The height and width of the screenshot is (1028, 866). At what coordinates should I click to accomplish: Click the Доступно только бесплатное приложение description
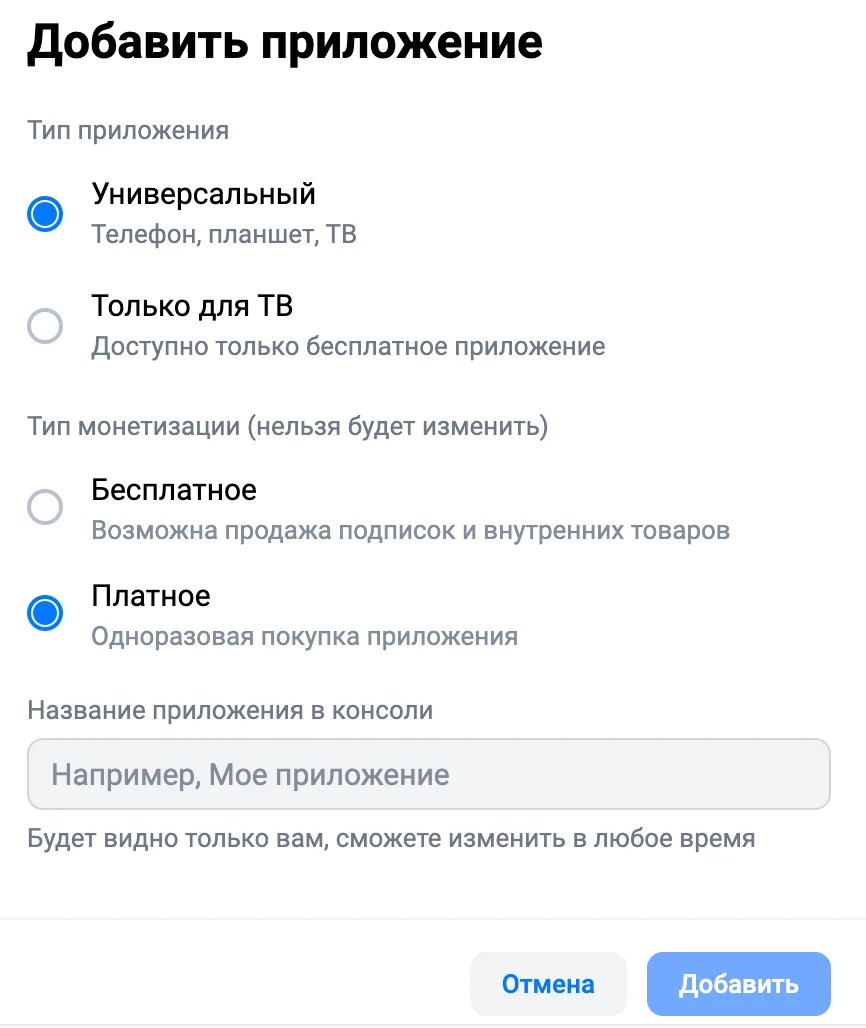tap(348, 347)
